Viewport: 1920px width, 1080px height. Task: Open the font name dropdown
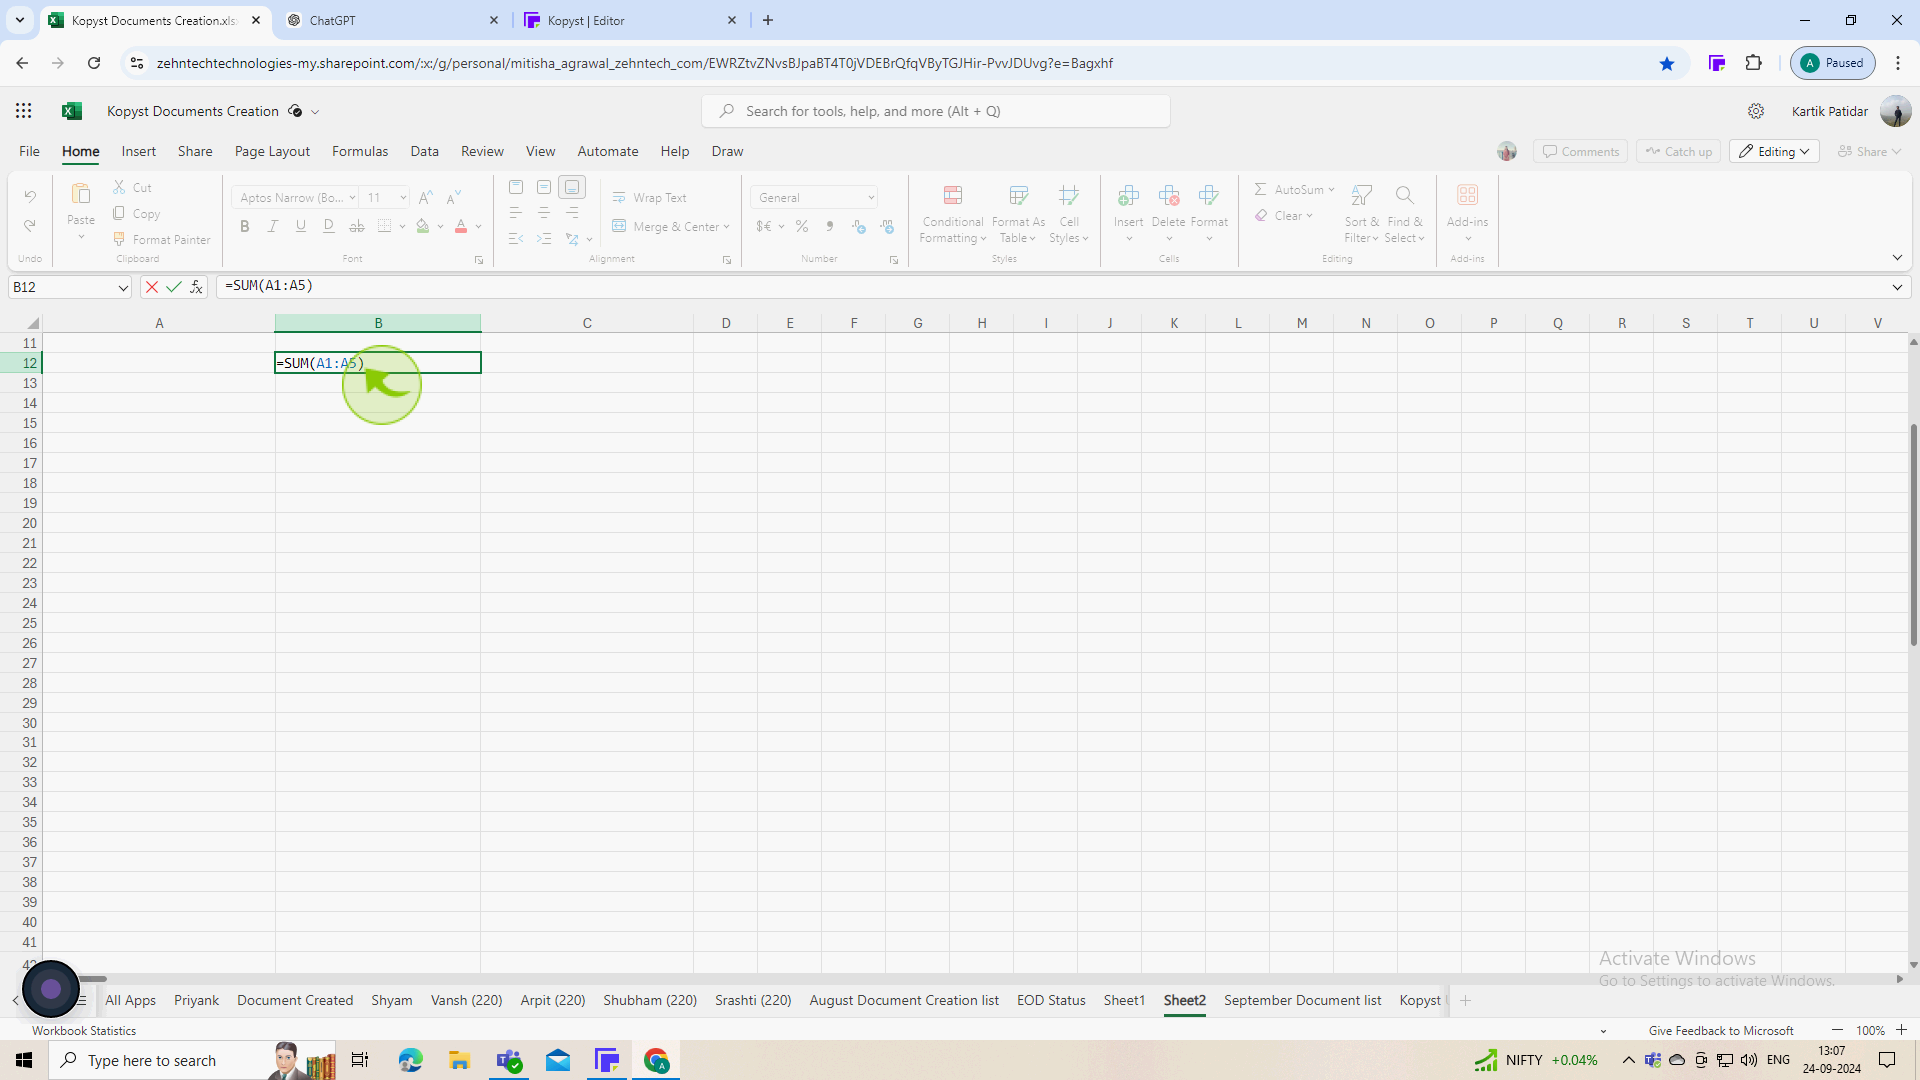pos(352,198)
